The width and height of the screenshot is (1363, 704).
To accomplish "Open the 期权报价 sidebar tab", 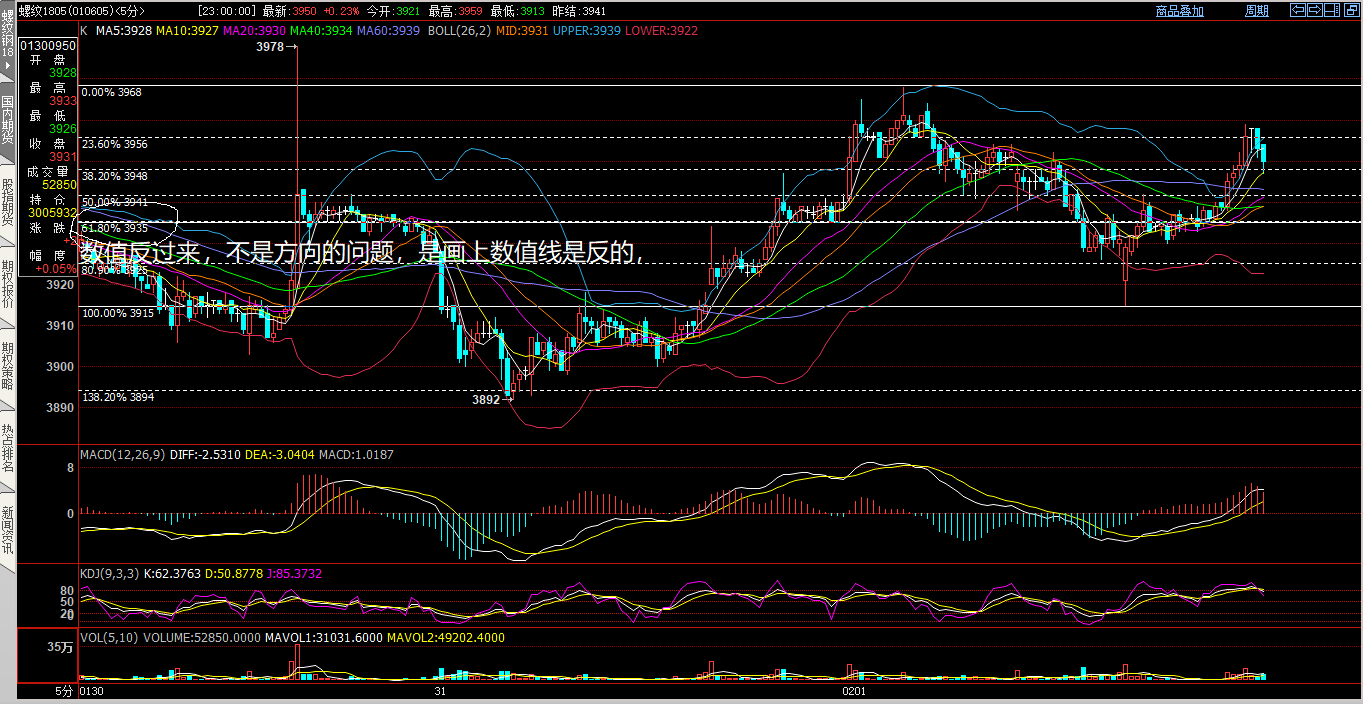I will (7, 284).
